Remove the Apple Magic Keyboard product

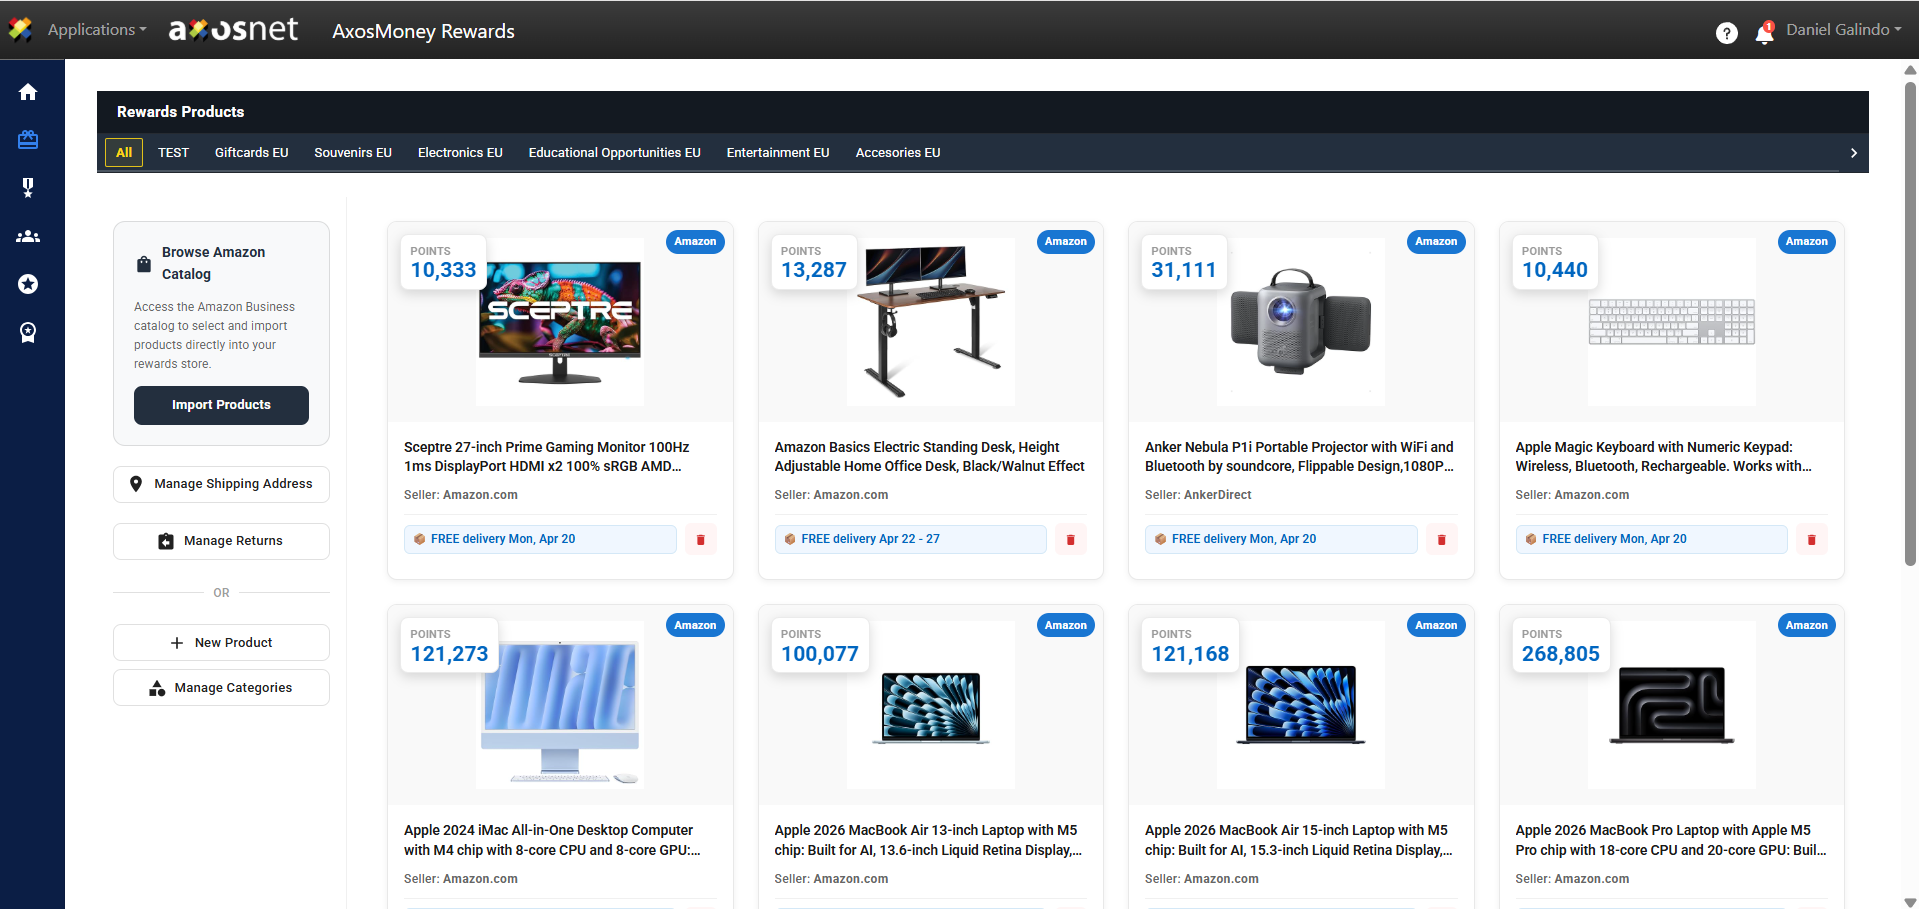pyautogui.click(x=1811, y=540)
